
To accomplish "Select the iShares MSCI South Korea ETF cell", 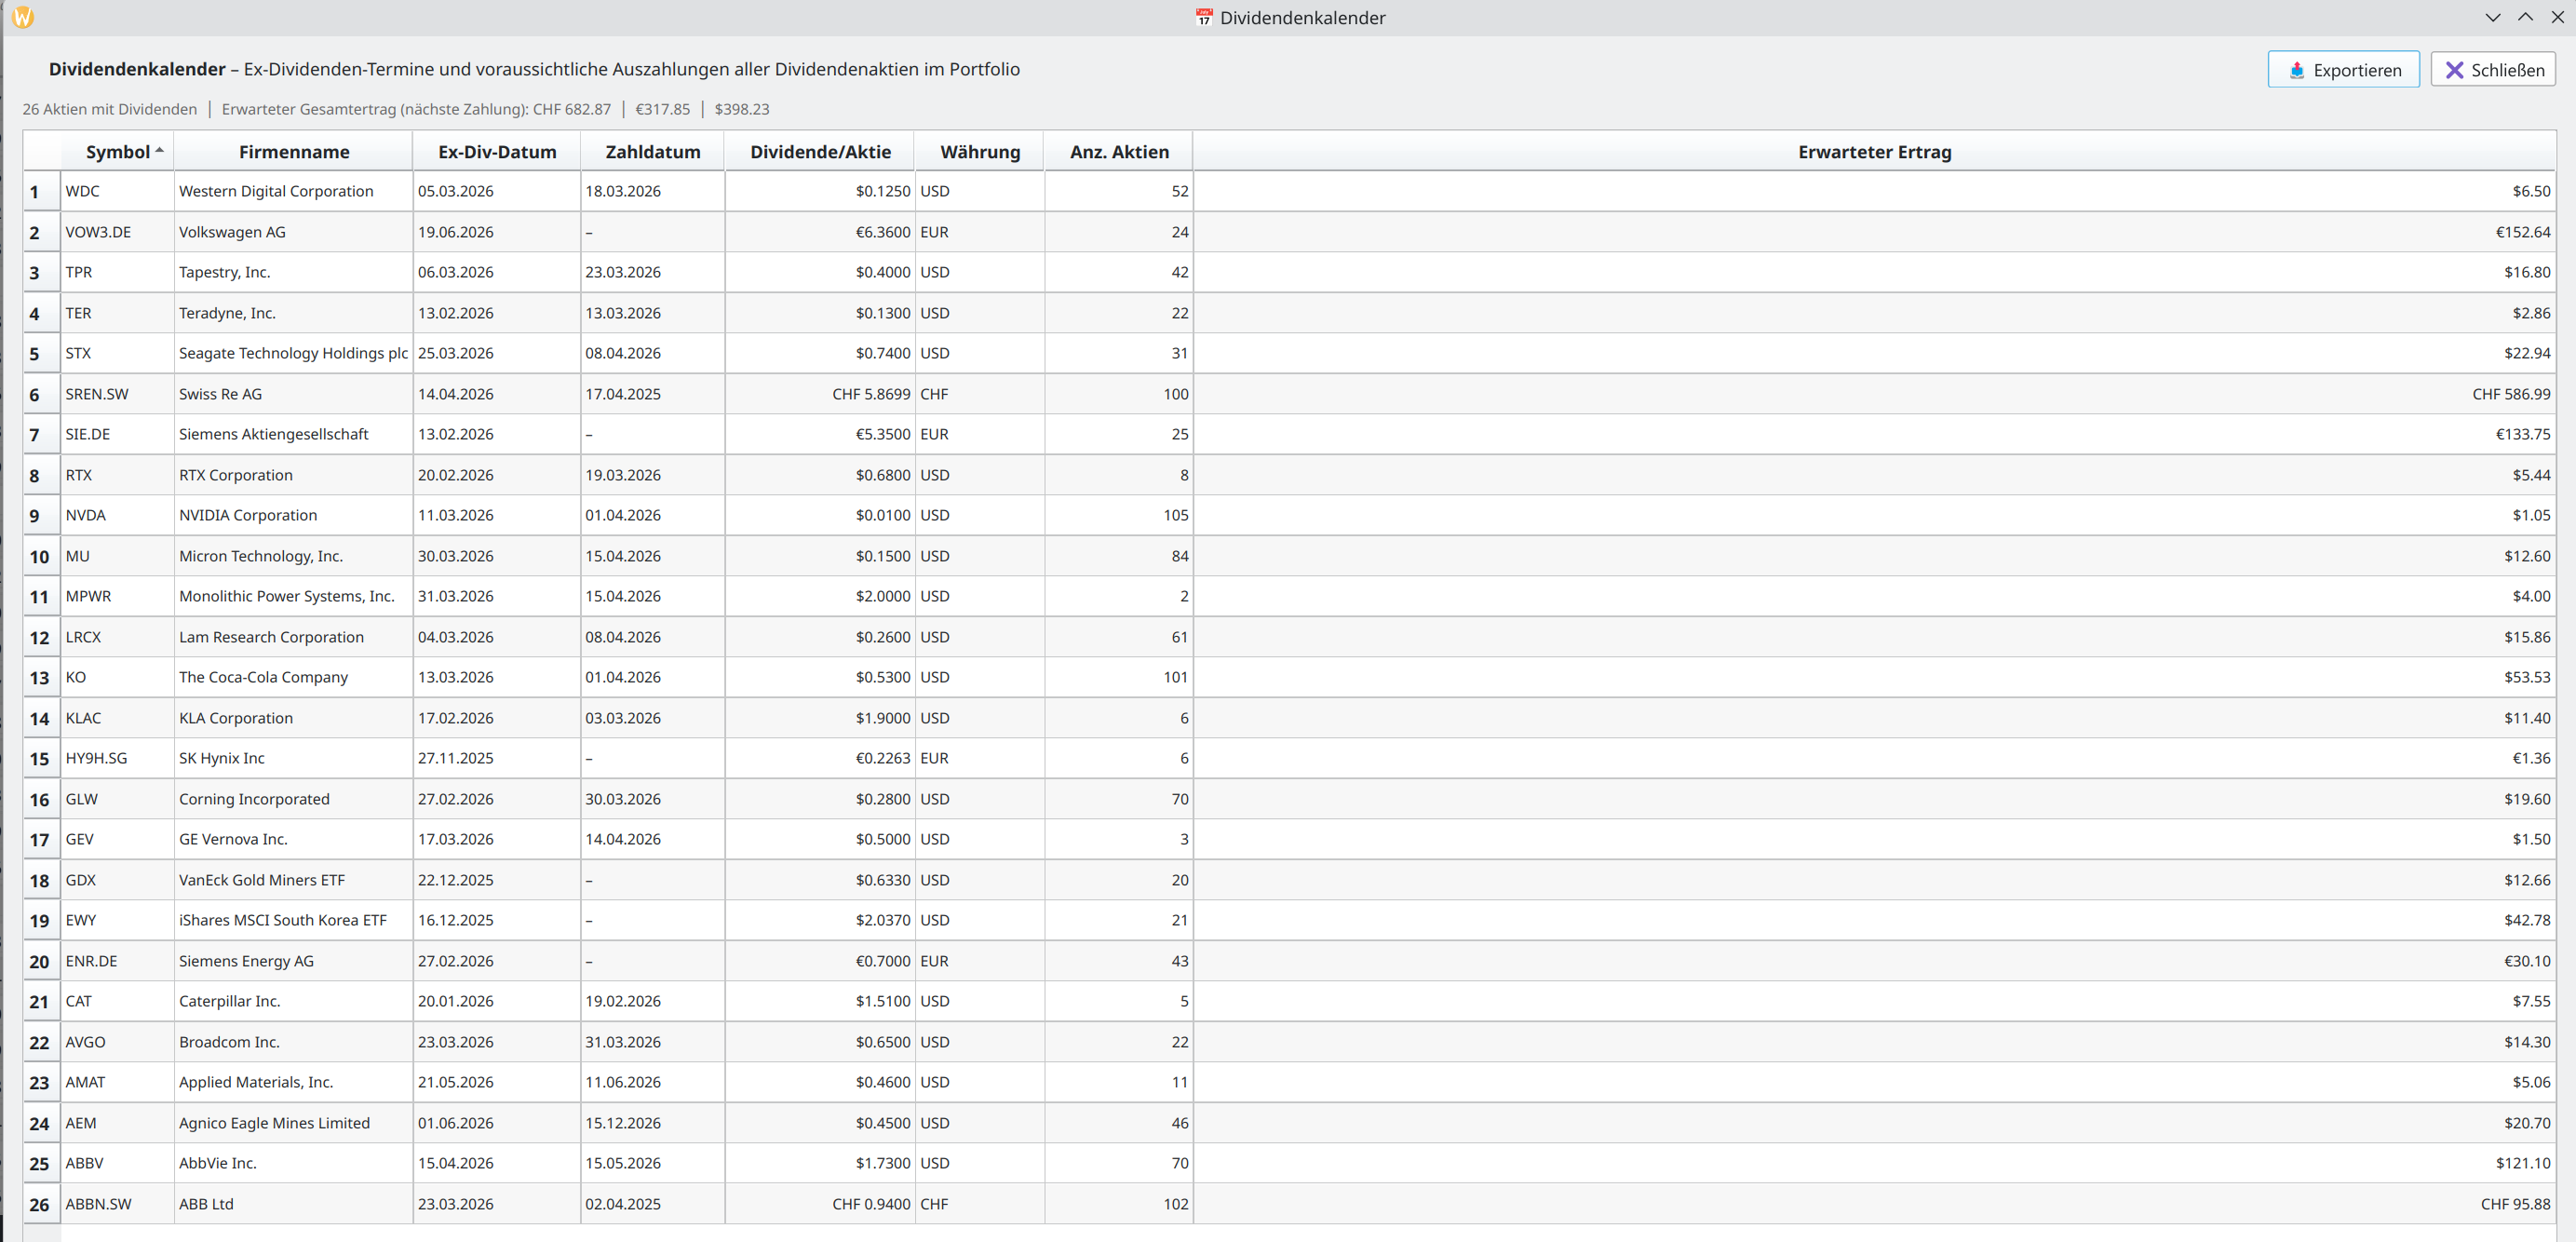I will (x=294, y=920).
